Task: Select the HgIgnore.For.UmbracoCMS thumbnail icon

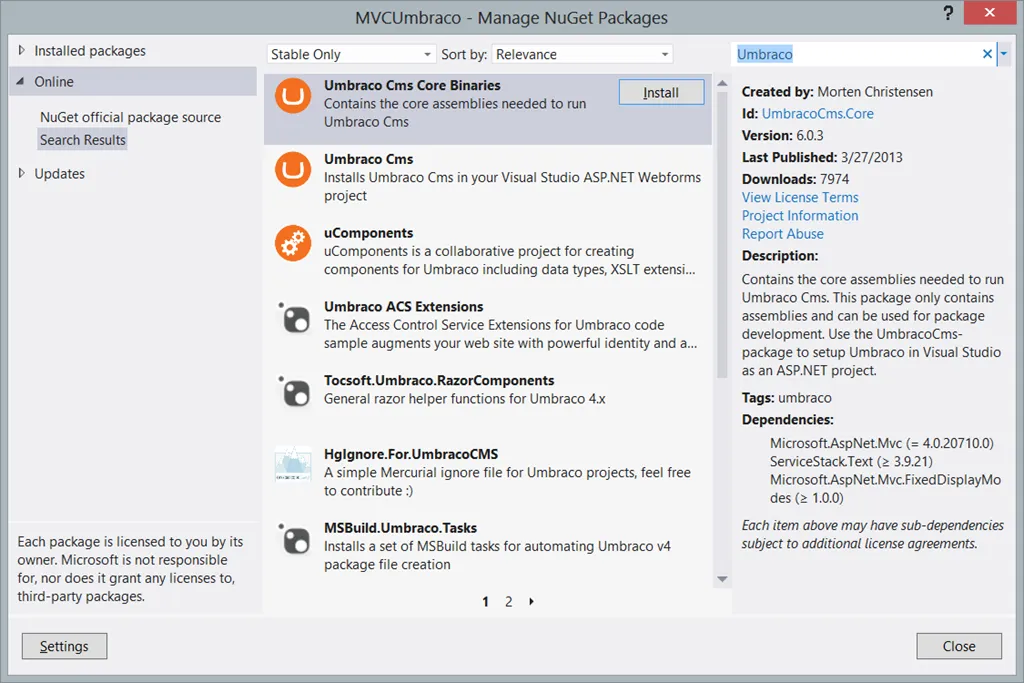Action: [x=293, y=465]
